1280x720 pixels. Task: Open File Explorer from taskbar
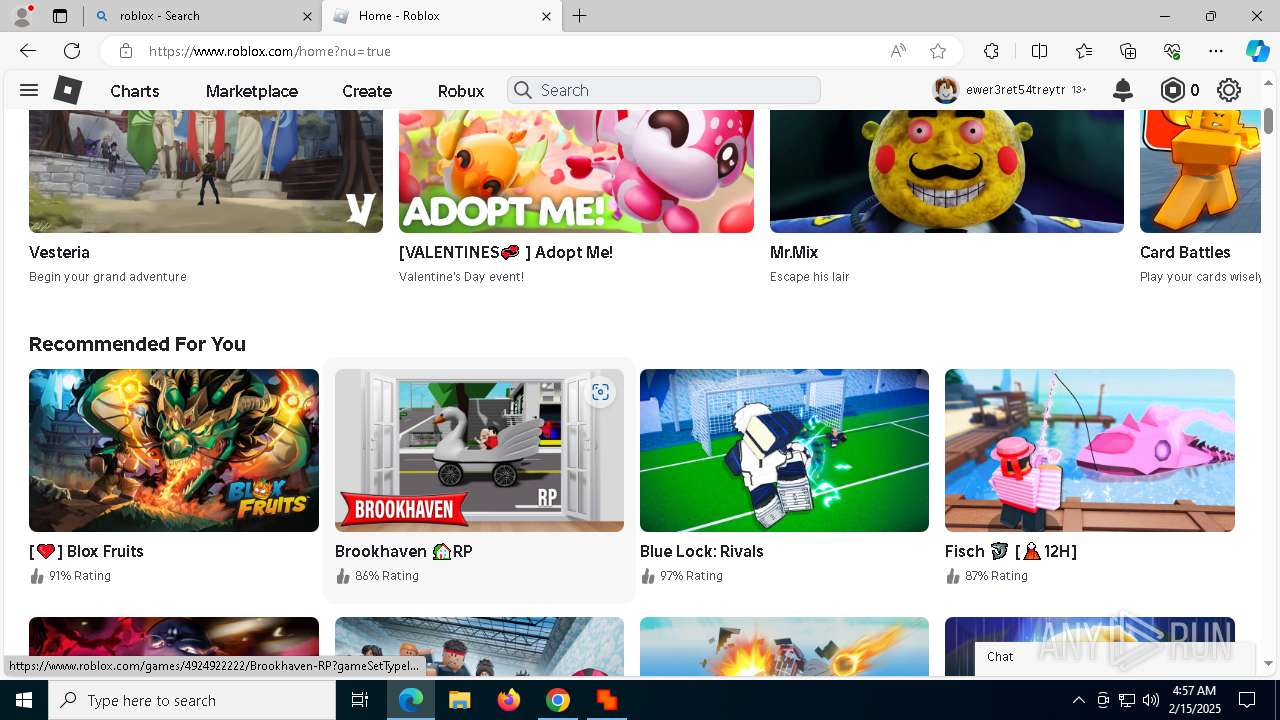460,700
